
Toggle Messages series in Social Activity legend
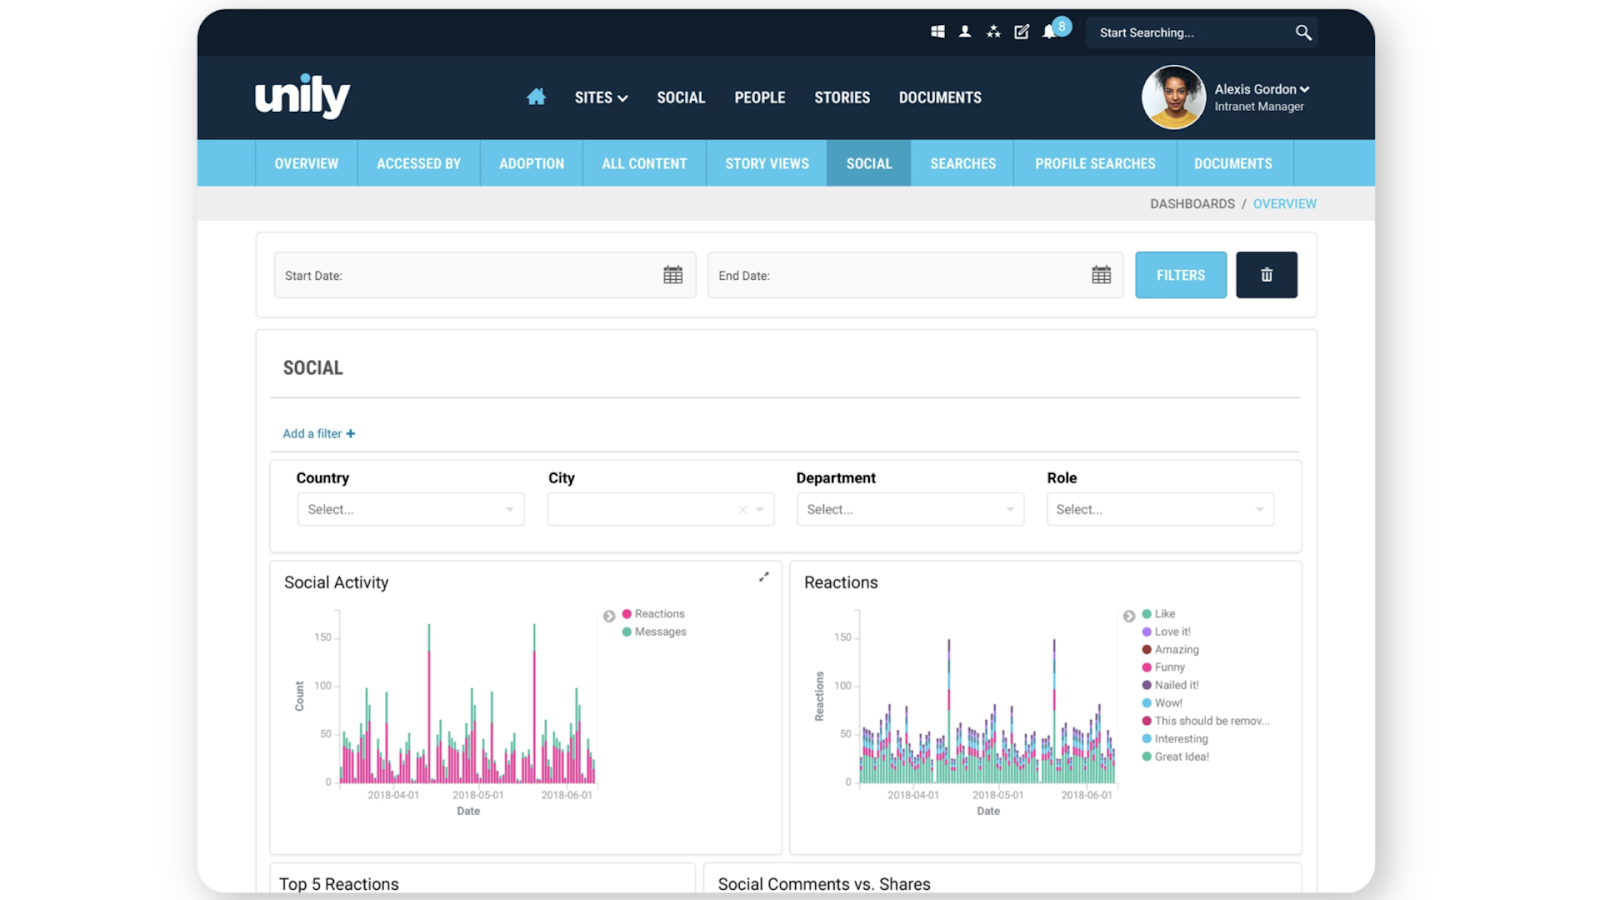654,632
